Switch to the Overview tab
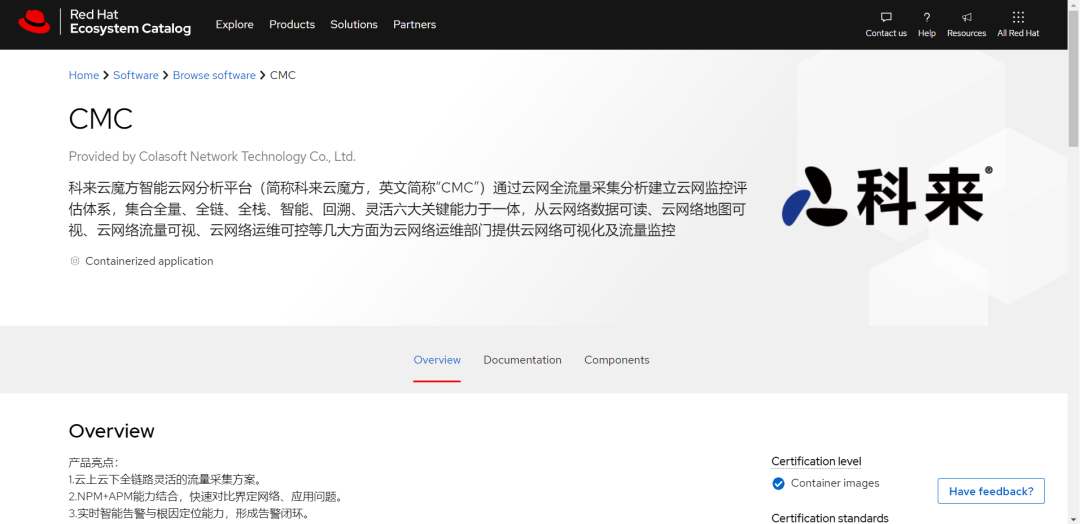Image resolution: width=1080 pixels, height=524 pixels. point(437,360)
